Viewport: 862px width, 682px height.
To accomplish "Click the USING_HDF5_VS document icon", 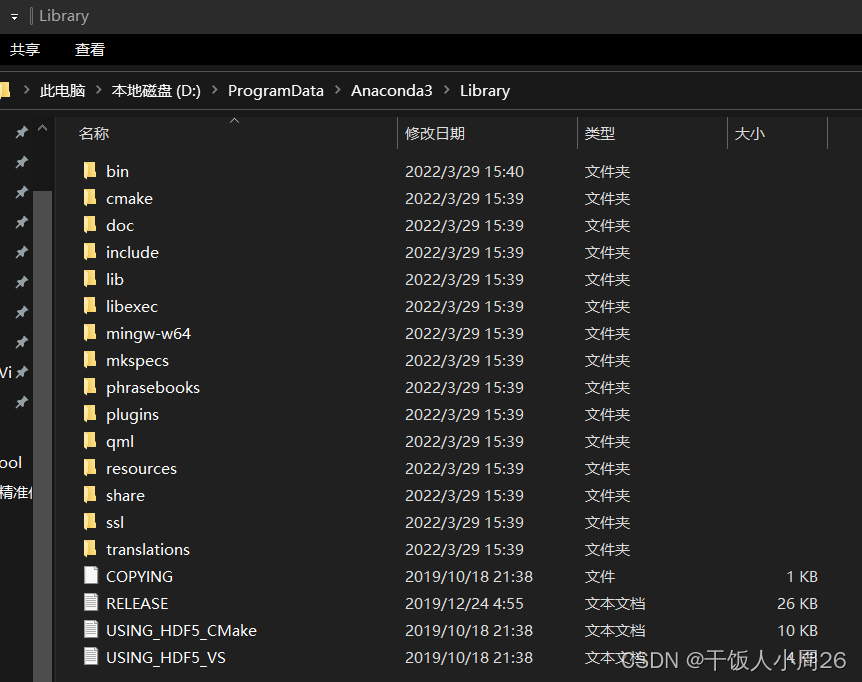I will (91, 656).
